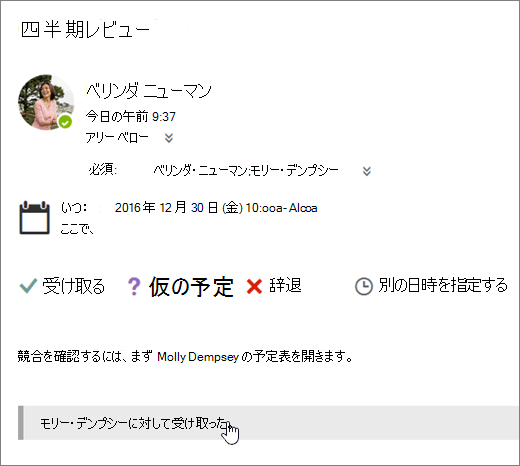Click the green checkmark accept icon

28,286
